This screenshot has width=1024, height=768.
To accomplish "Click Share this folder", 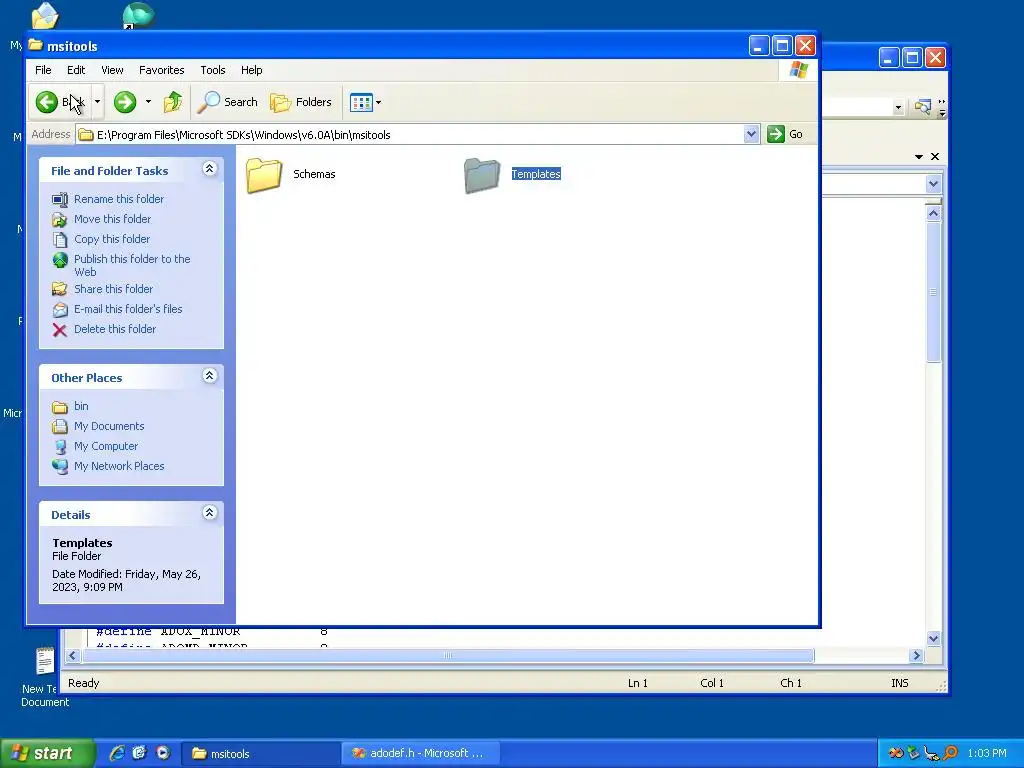I will coord(114,289).
